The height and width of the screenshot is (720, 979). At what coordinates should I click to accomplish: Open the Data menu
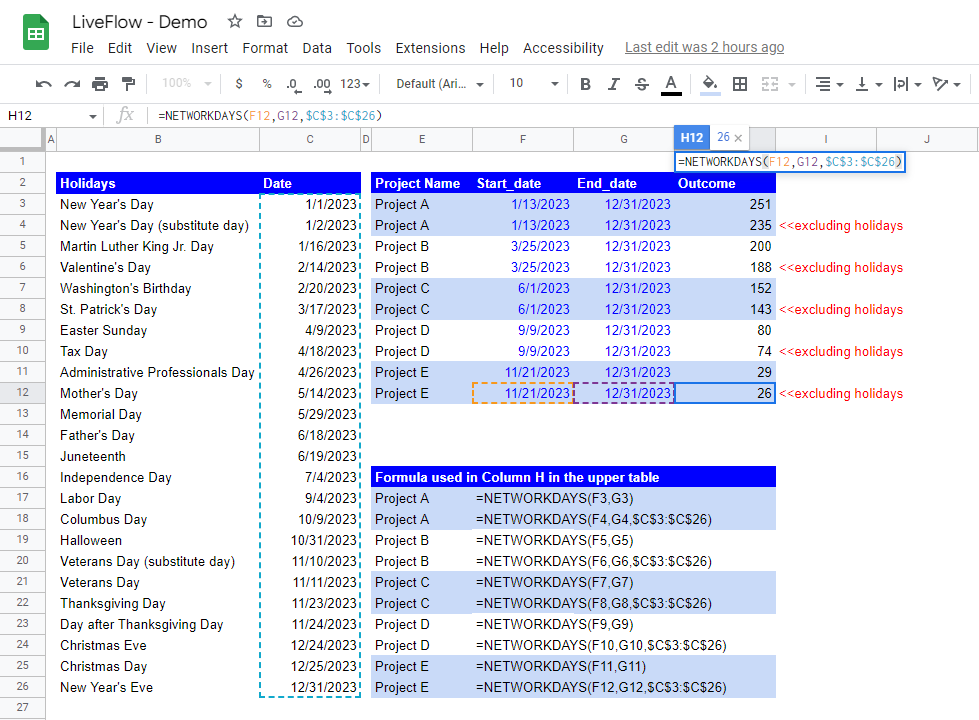tap(317, 48)
